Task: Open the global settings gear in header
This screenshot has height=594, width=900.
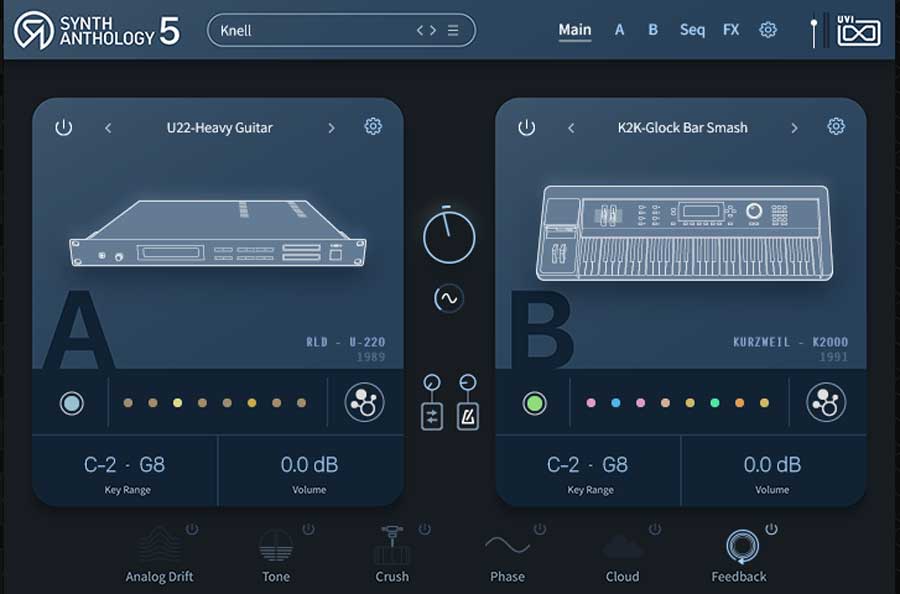Action: (767, 30)
